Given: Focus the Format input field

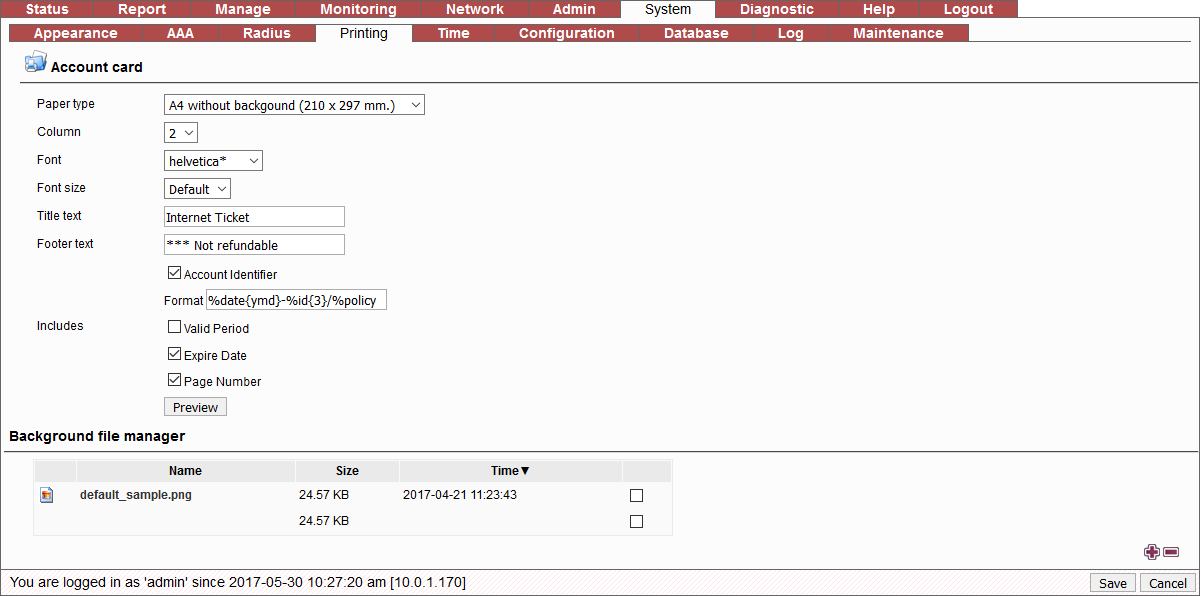Looking at the screenshot, I should [x=296, y=300].
